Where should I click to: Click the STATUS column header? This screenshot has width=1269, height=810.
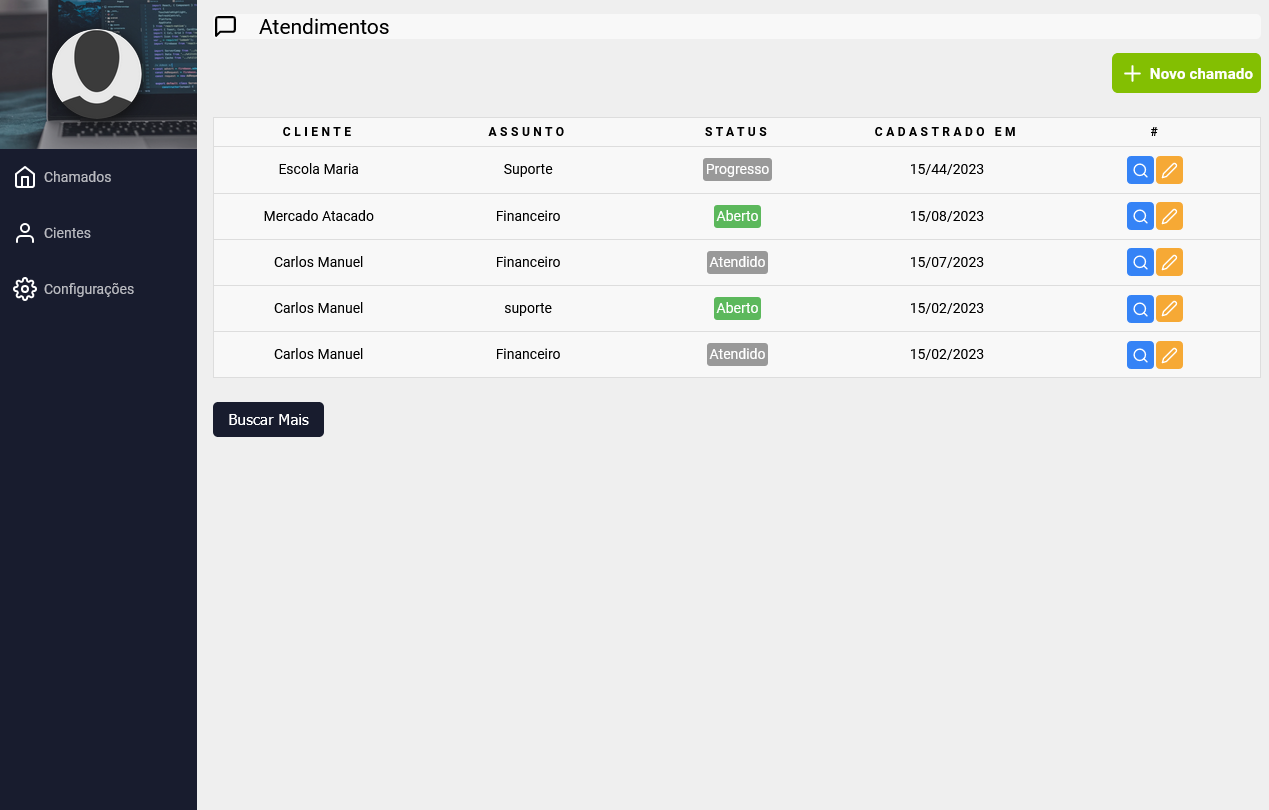point(737,132)
